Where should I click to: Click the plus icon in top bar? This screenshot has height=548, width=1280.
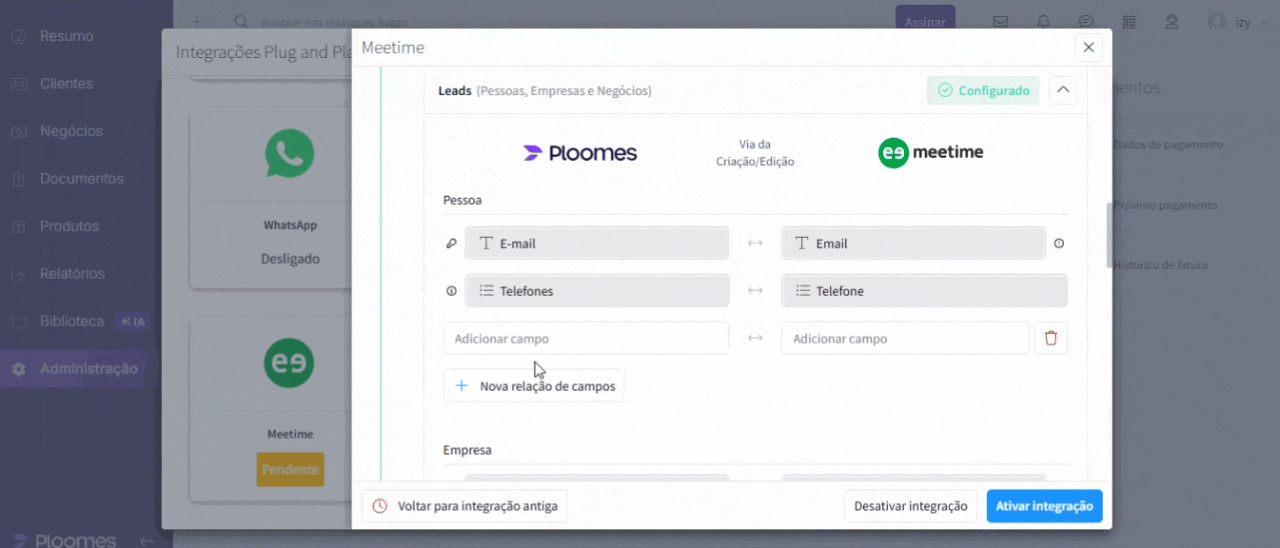[x=197, y=21]
